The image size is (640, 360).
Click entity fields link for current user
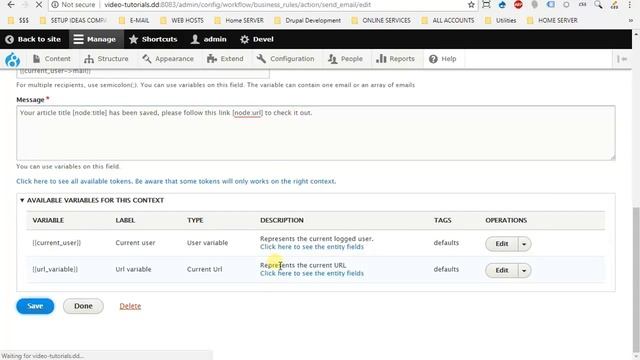pyautogui.click(x=312, y=247)
